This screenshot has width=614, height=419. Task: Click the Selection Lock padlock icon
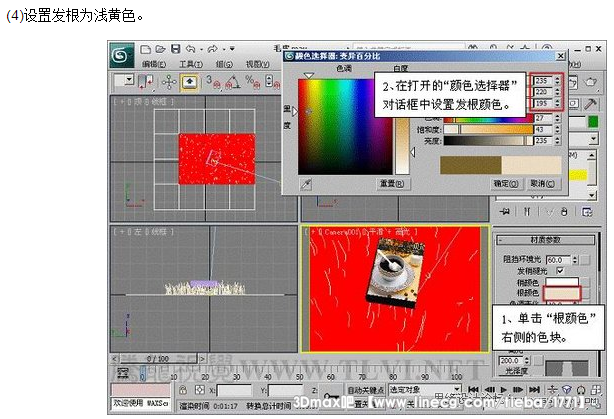183,390
